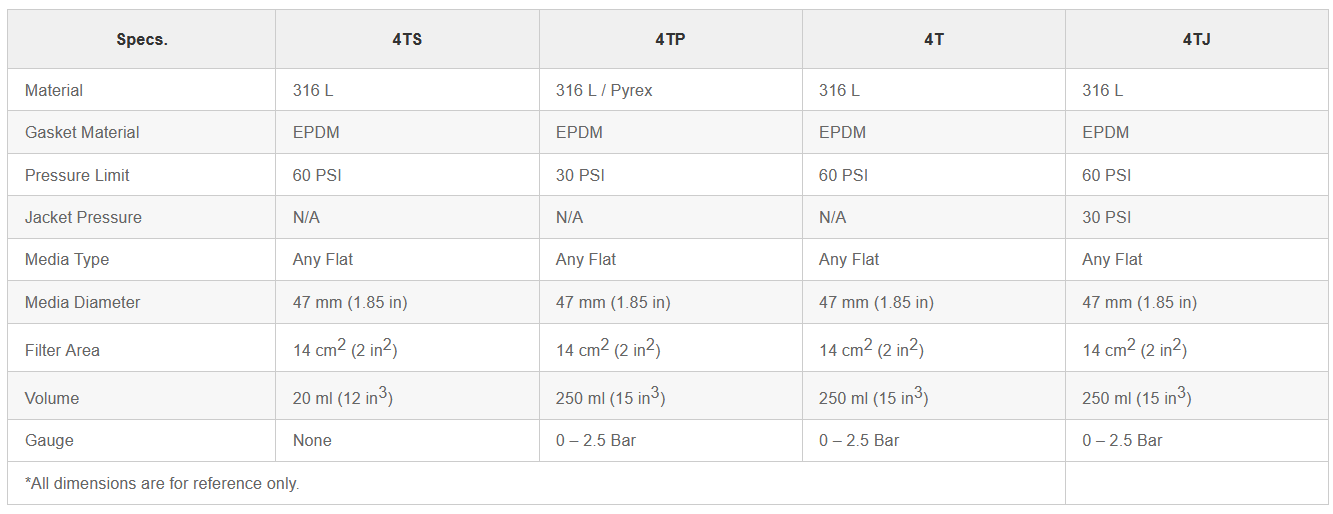Click the Gasket Material row label
This screenshot has width=1333, height=514.
[82, 132]
